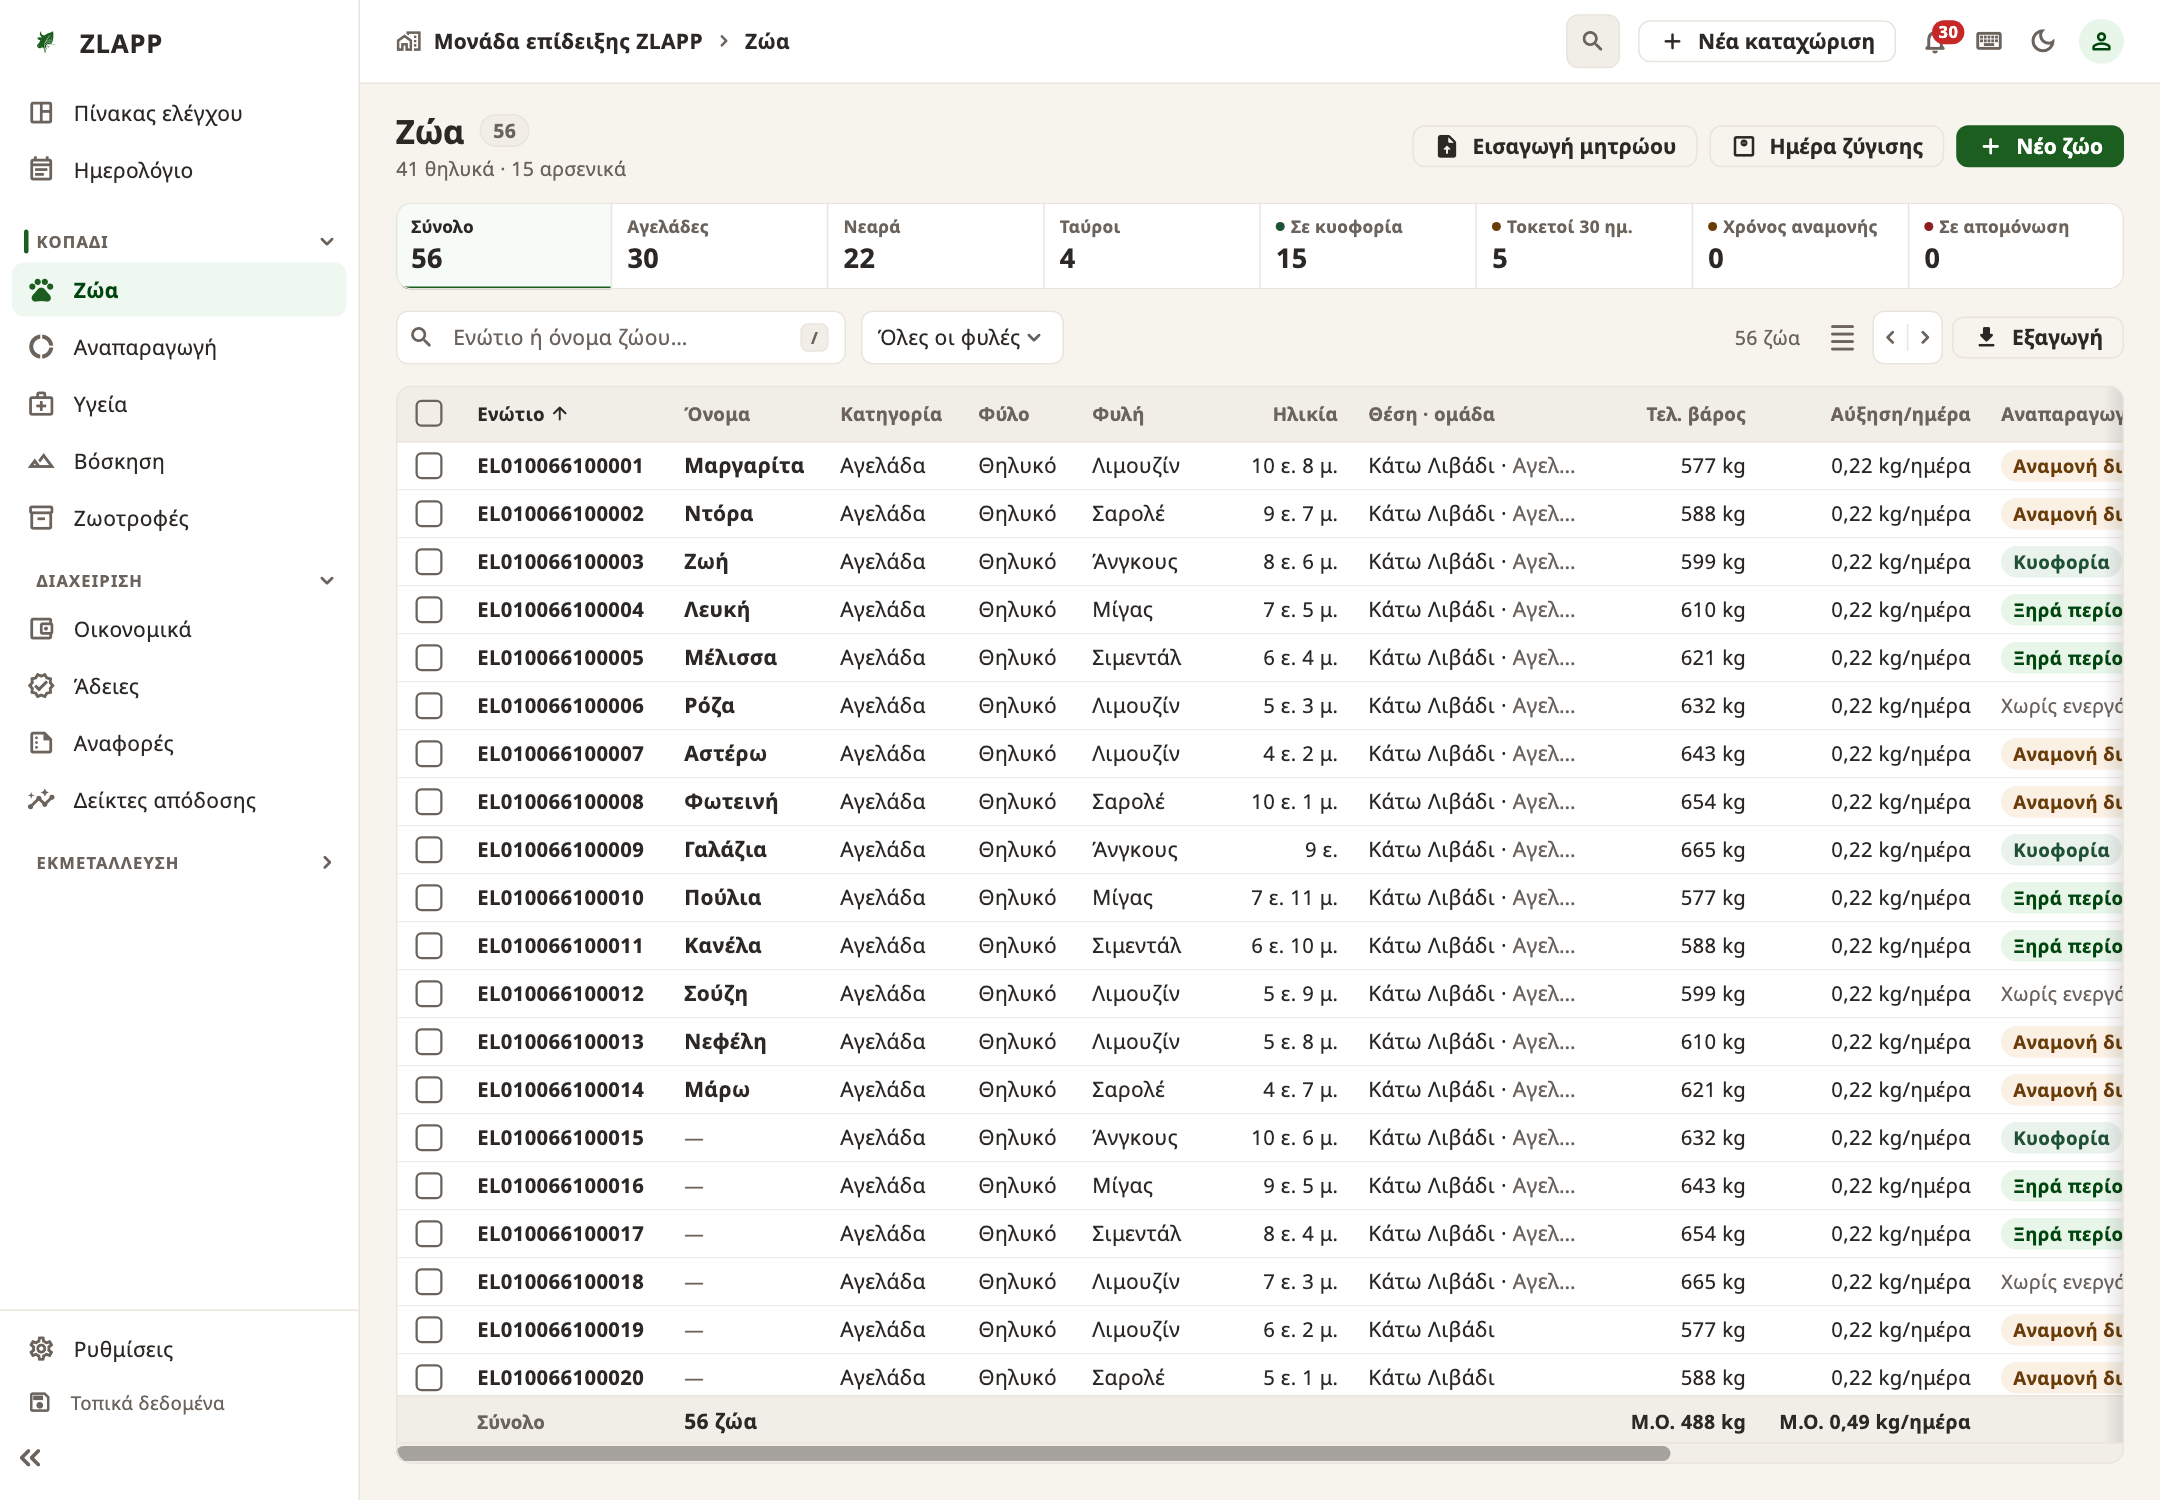Viewport: 2160px width, 1500px height.
Task: Click farm building icon in breadcrumb
Action: (408, 41)
